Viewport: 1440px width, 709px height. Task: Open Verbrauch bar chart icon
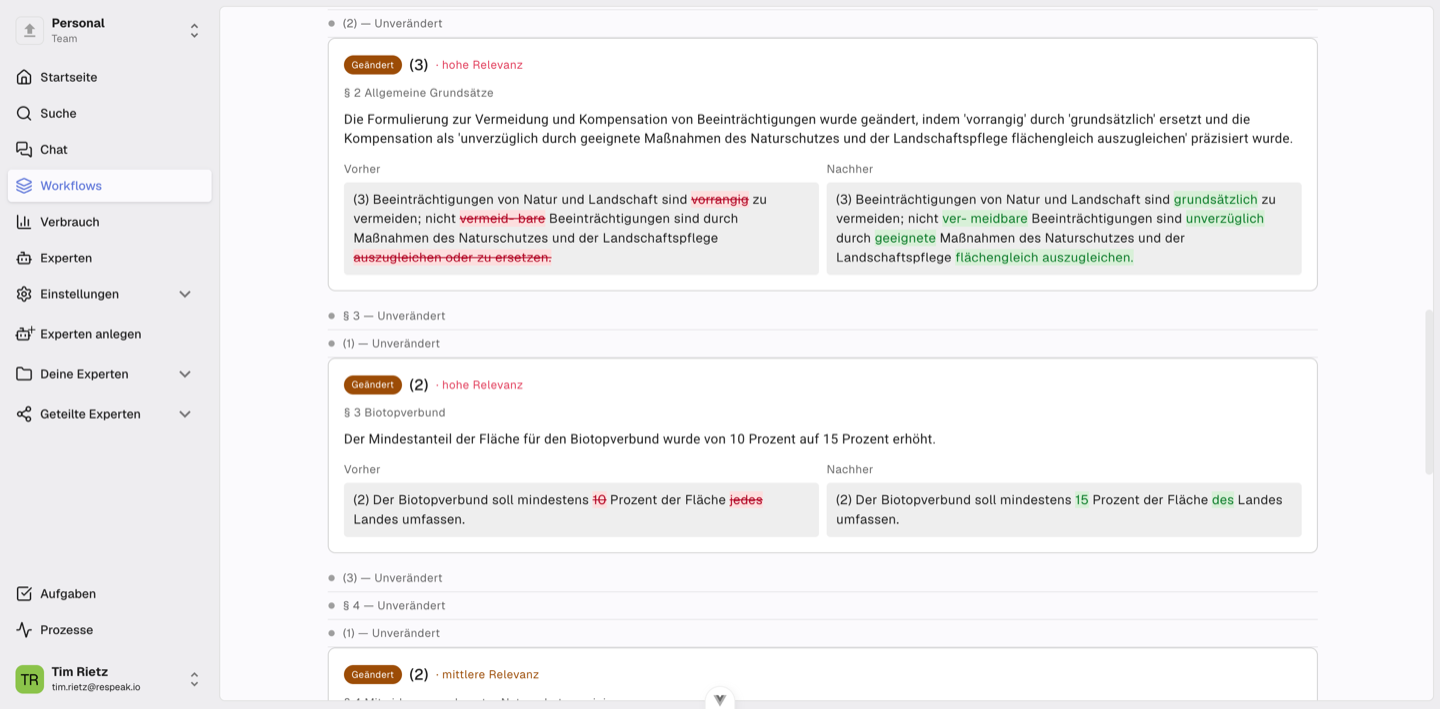[x=24, y=221]
